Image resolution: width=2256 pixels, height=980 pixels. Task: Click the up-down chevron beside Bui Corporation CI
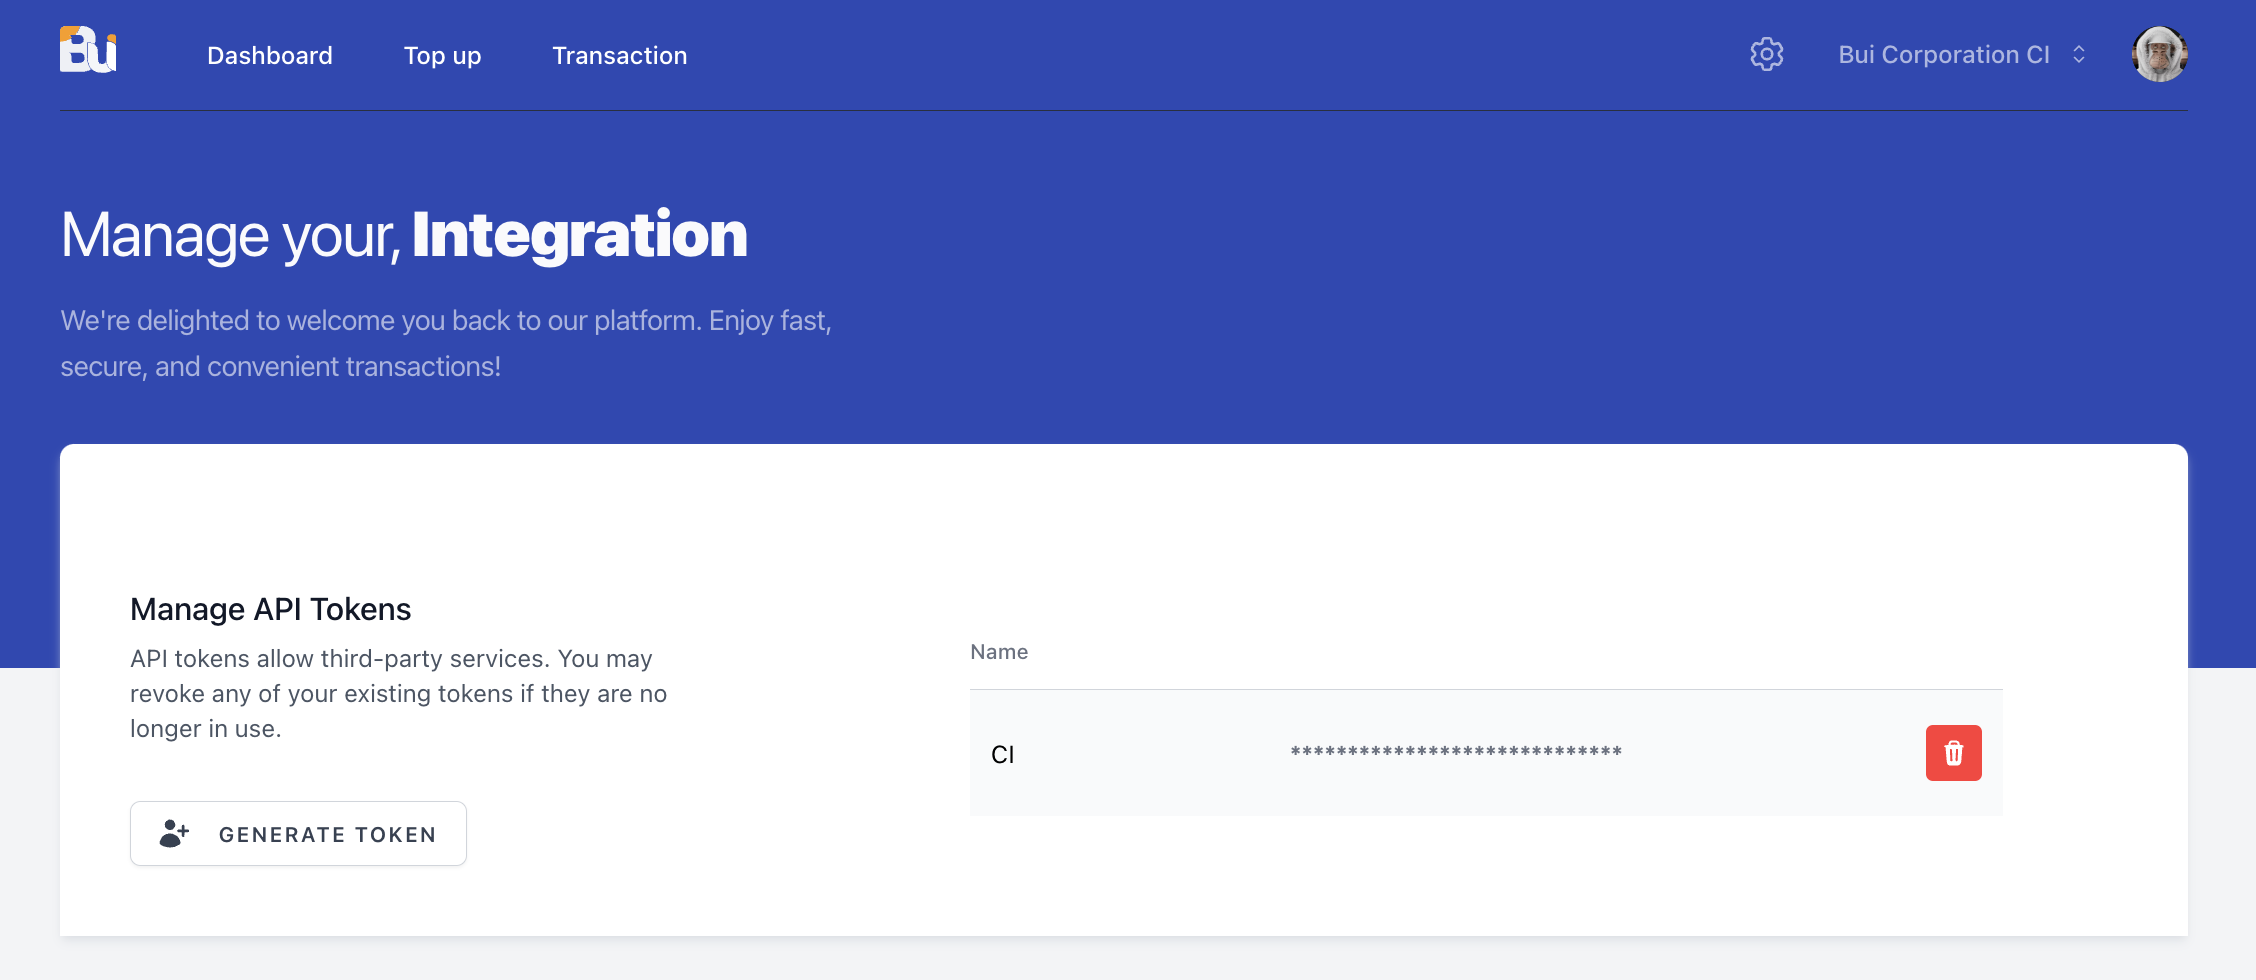tap(2079, 54)
